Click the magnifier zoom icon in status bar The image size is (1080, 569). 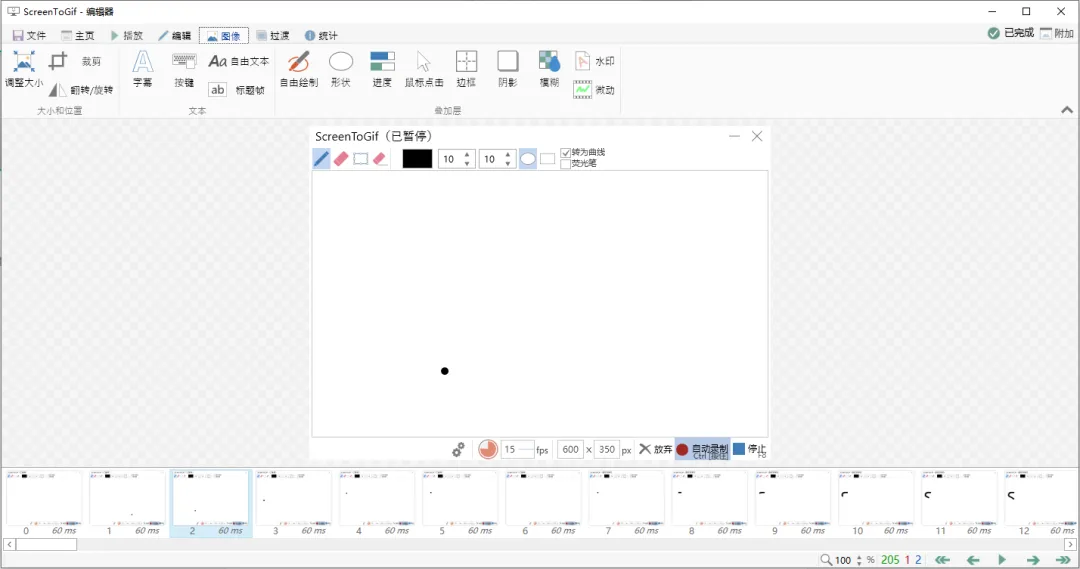click(826, 560)
